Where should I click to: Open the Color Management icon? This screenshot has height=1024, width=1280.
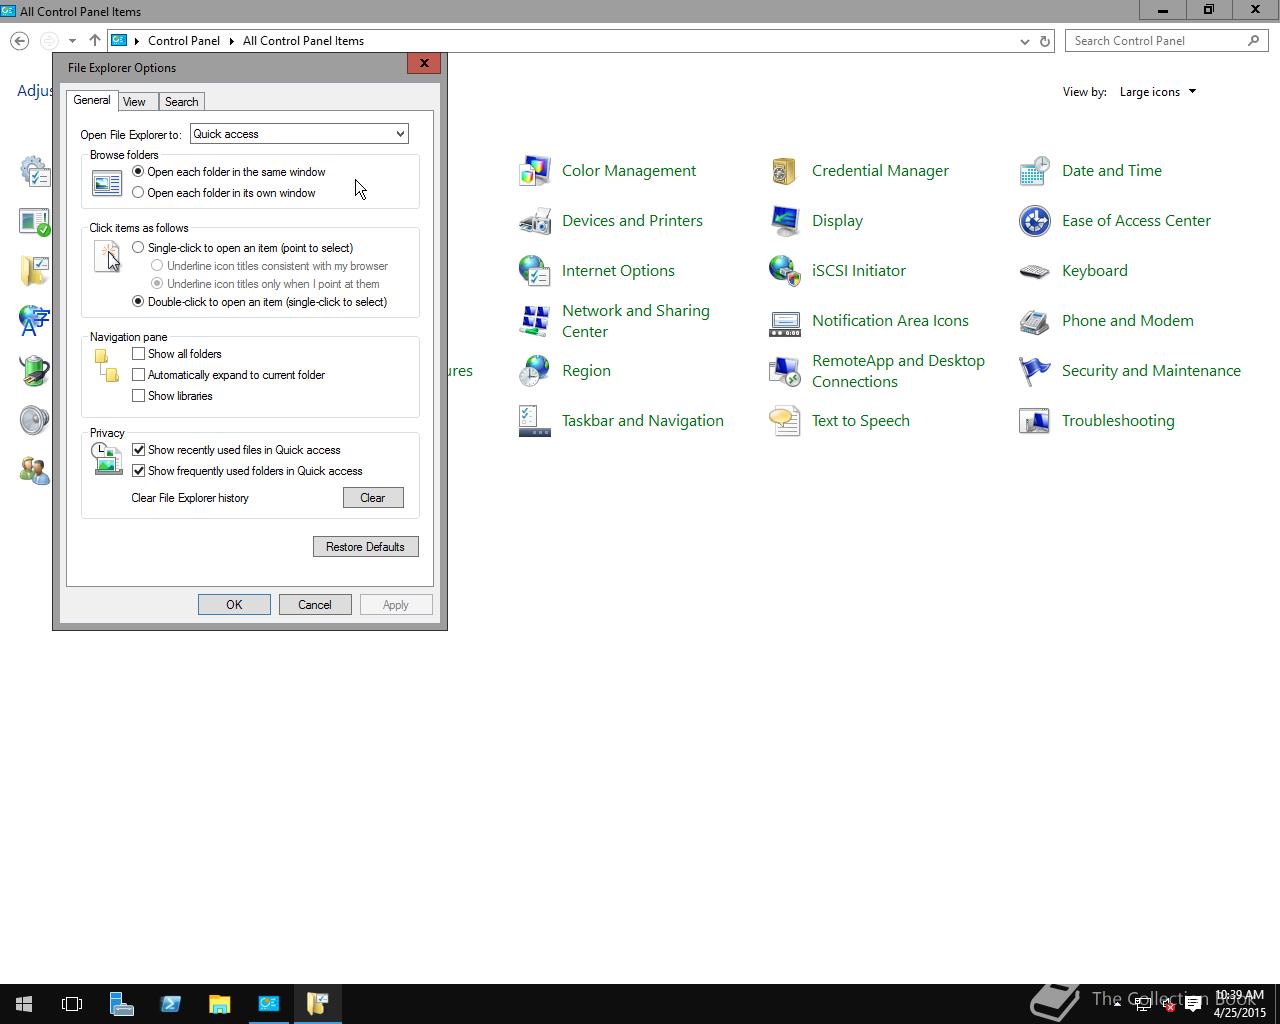pyautogui.click(x=535, y=171)
